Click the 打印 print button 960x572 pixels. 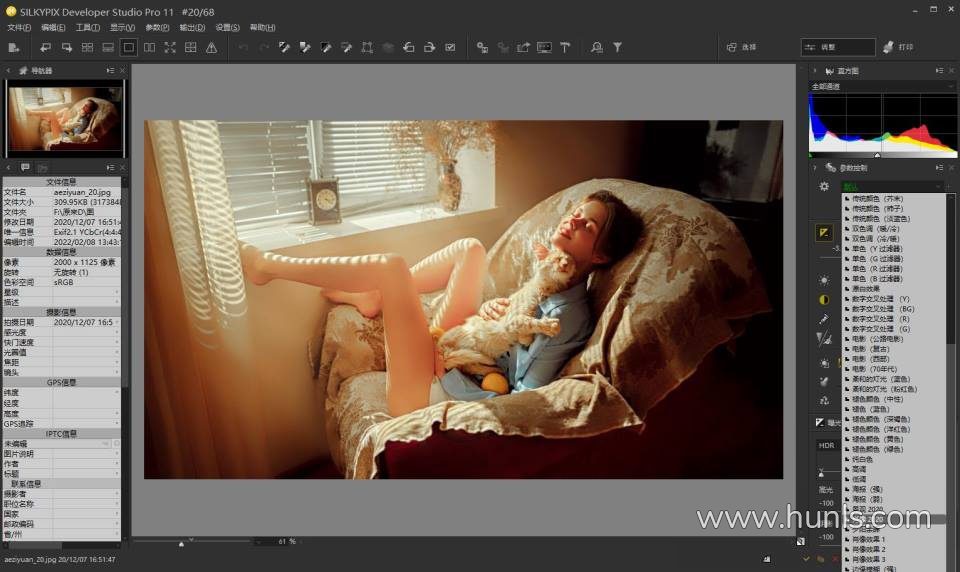click(899, 47)
